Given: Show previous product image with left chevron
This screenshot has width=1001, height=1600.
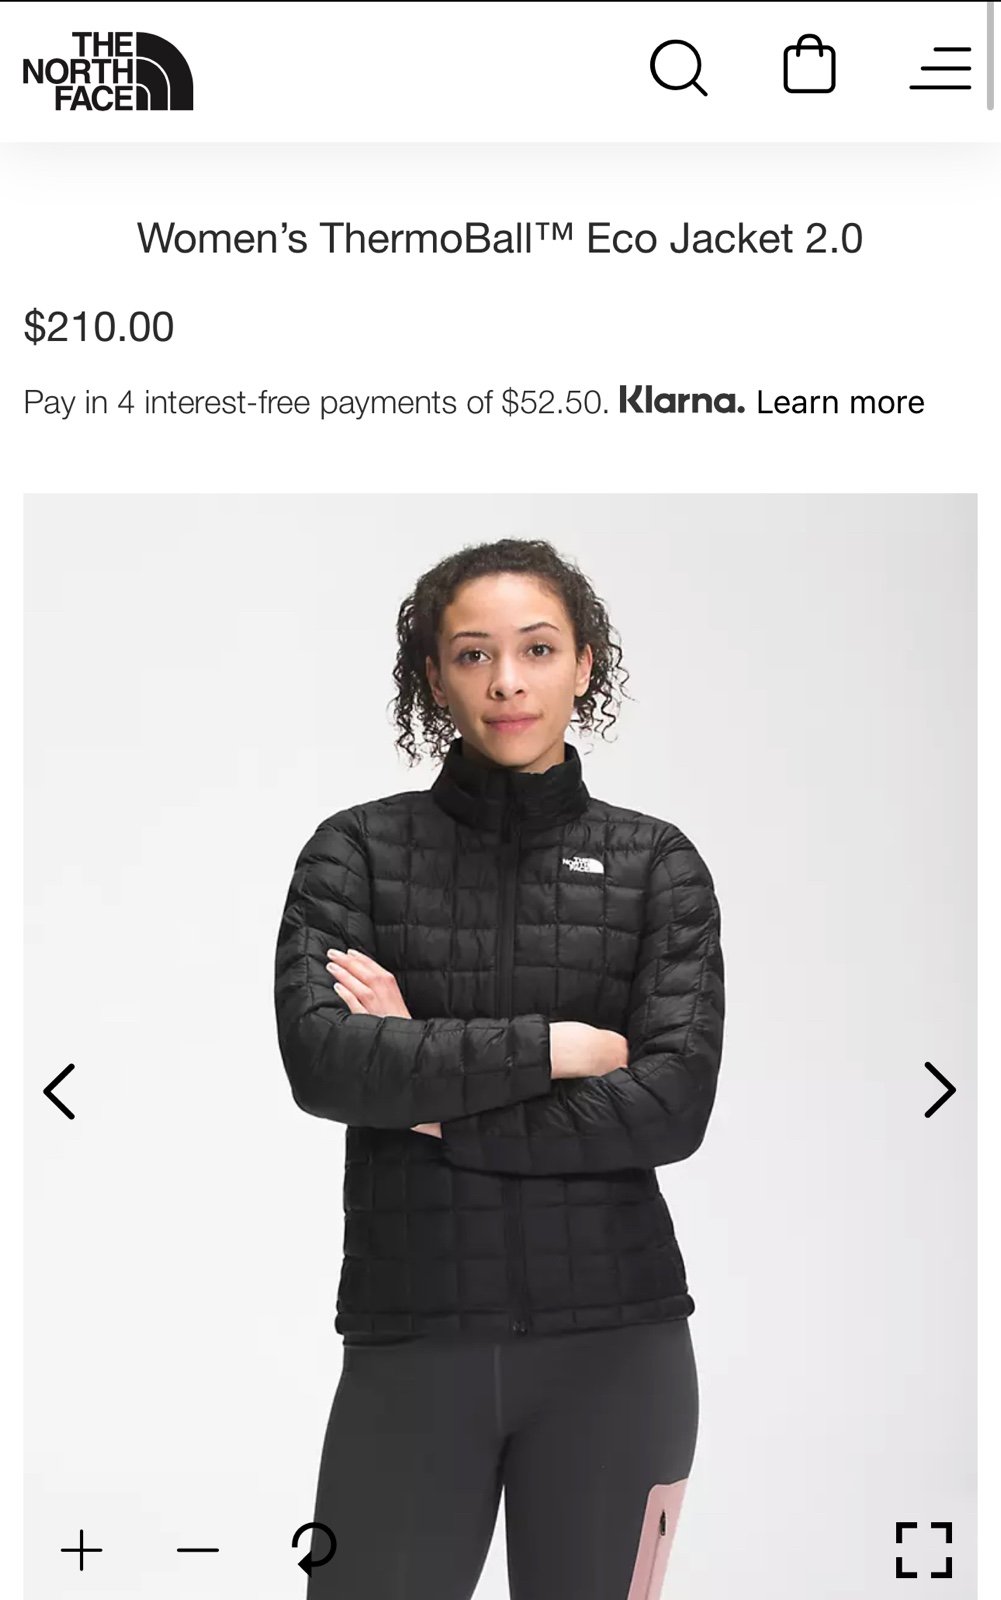Looking at the screenshot, I should click(59, 1091).
